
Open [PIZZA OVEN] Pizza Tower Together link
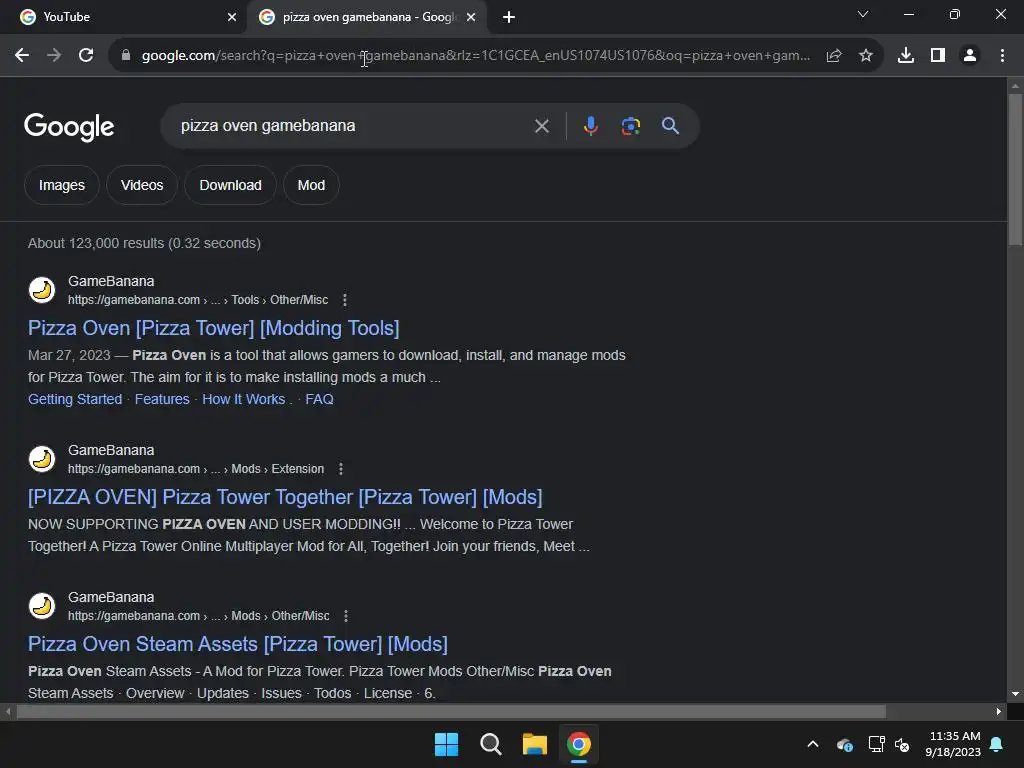[x=285, y=497]
